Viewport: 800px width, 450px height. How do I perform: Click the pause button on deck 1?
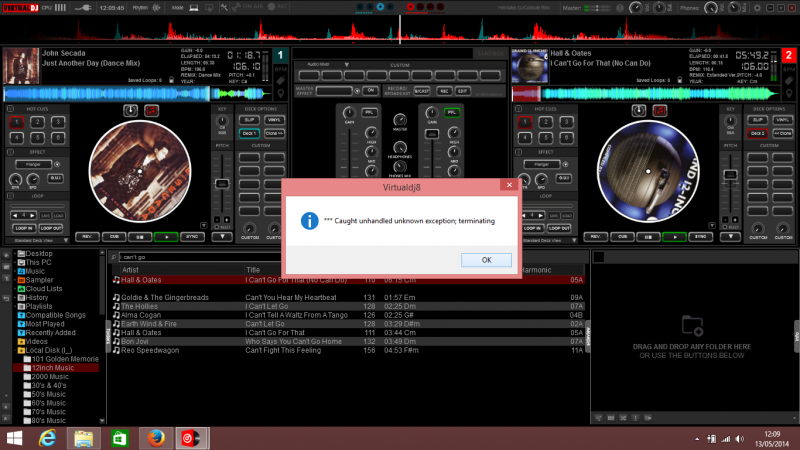pos(139,237)
